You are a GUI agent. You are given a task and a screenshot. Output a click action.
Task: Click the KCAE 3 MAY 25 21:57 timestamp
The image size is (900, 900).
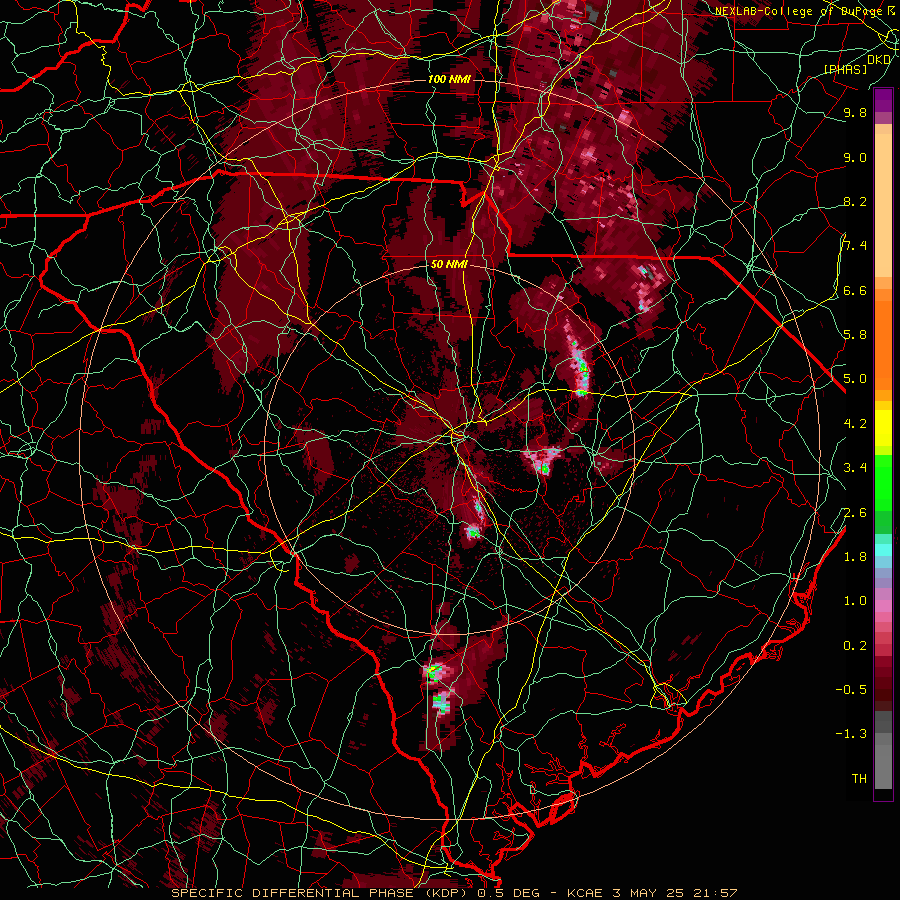click(x=652, y=893)
